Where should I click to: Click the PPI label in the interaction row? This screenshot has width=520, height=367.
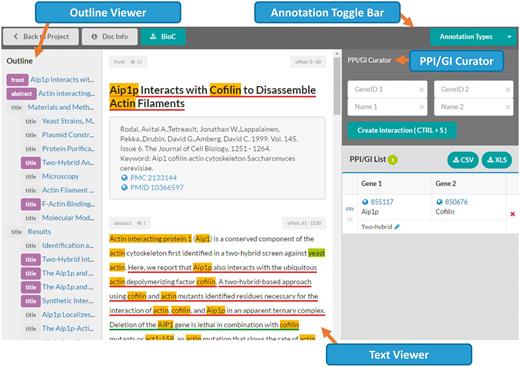[350, 209]
